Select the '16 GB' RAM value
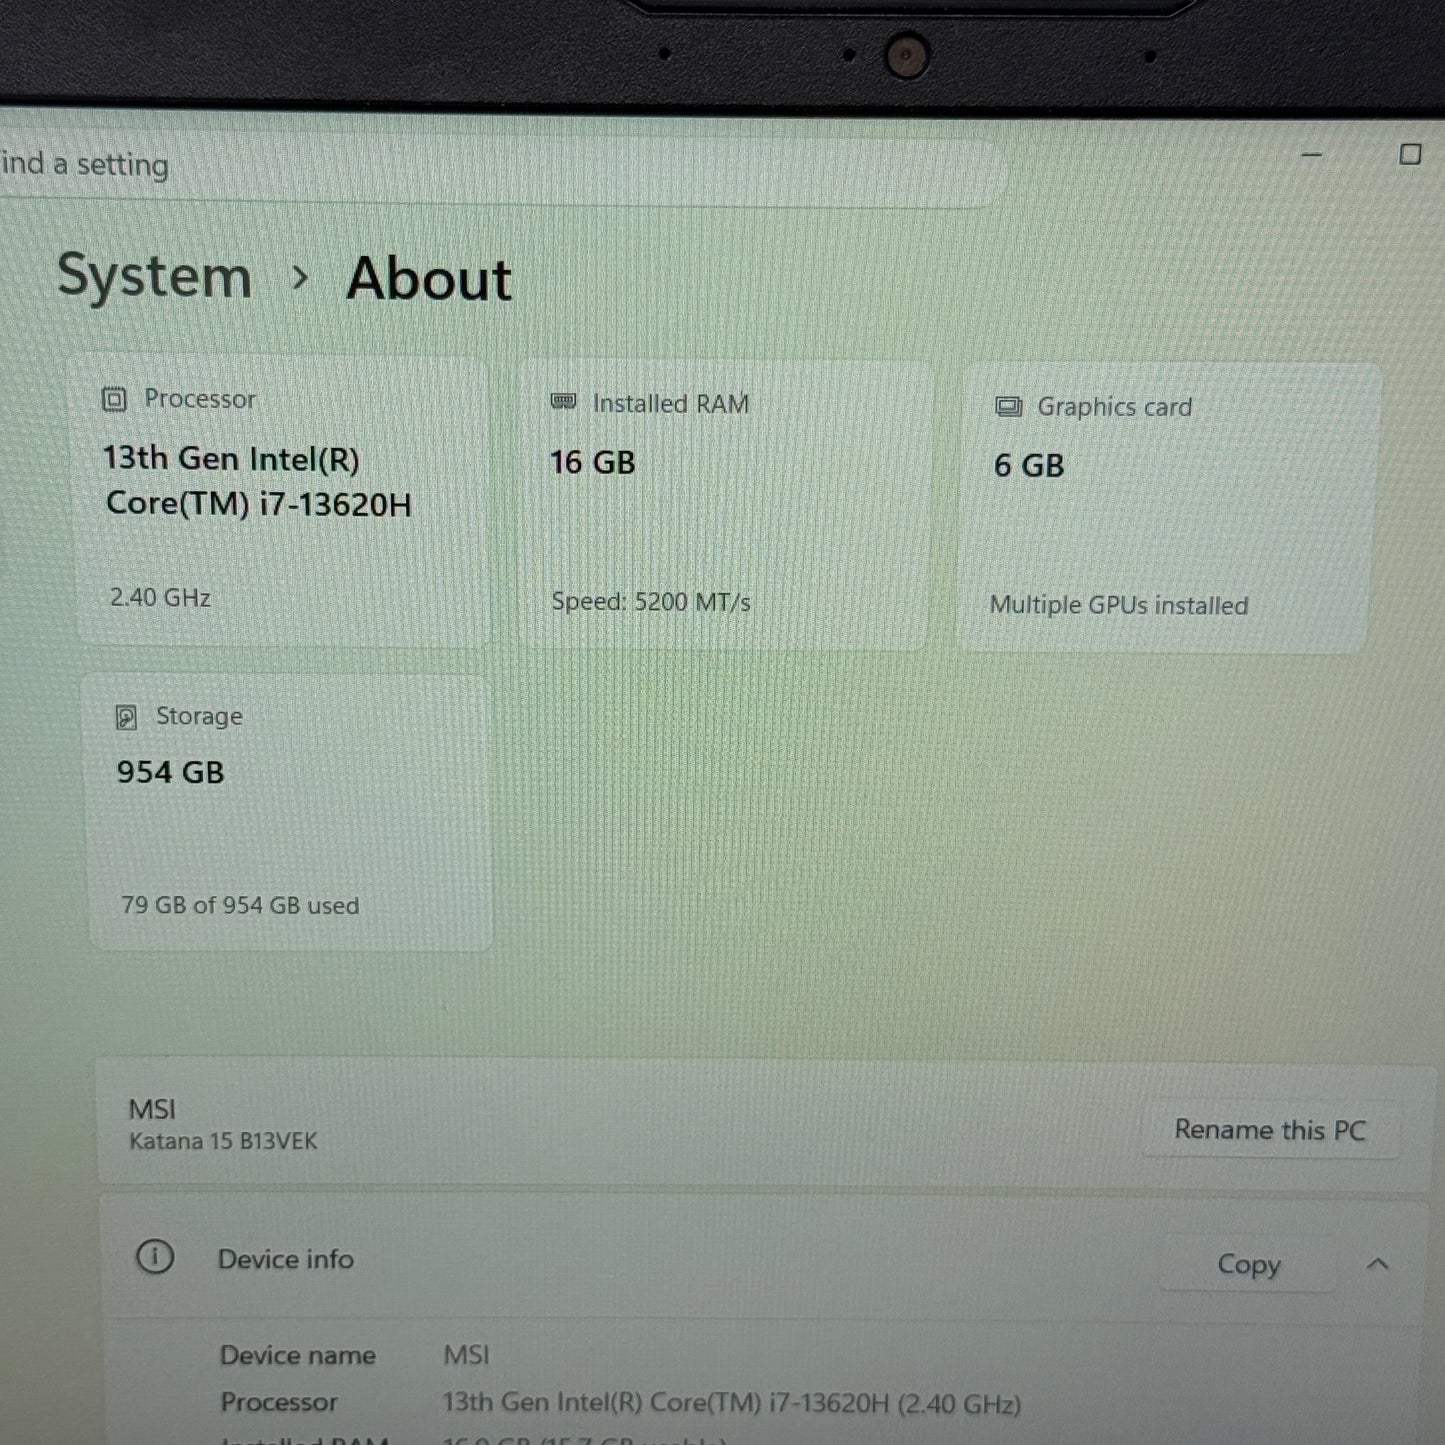Viewport: 1445px width, 1445px height. 593,463
